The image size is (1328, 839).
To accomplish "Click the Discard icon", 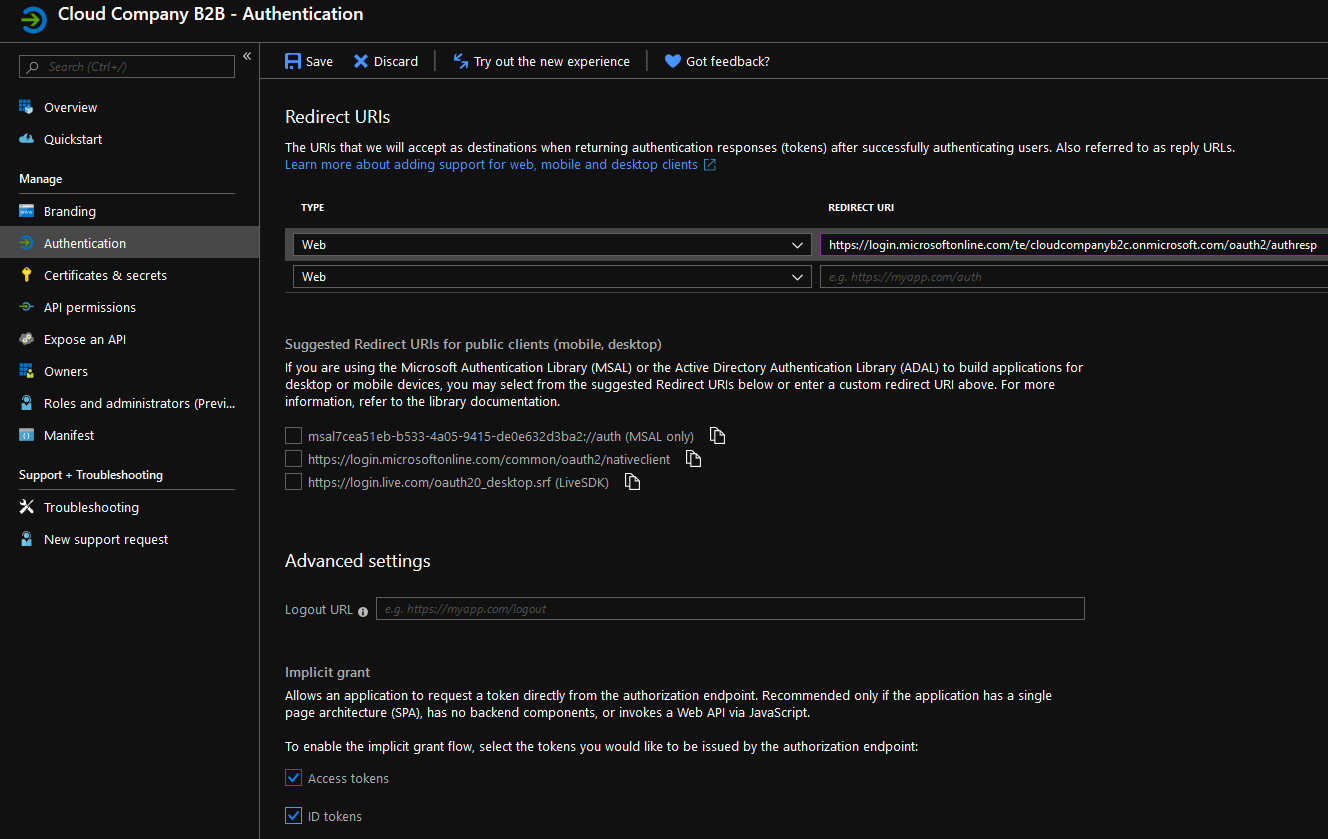I will coord(360,61).
